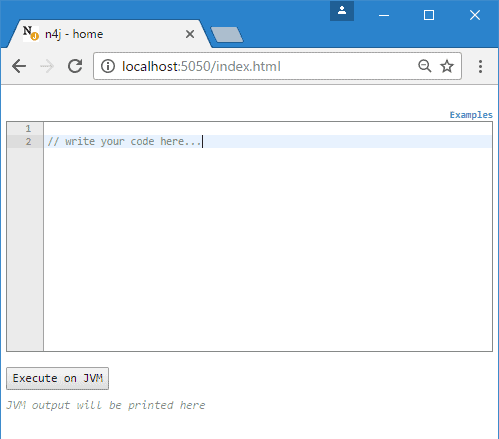Click the 'JVM output will be printed here' text
The width and height of the screenshot is (499, 439).
[x=105, y=405]
